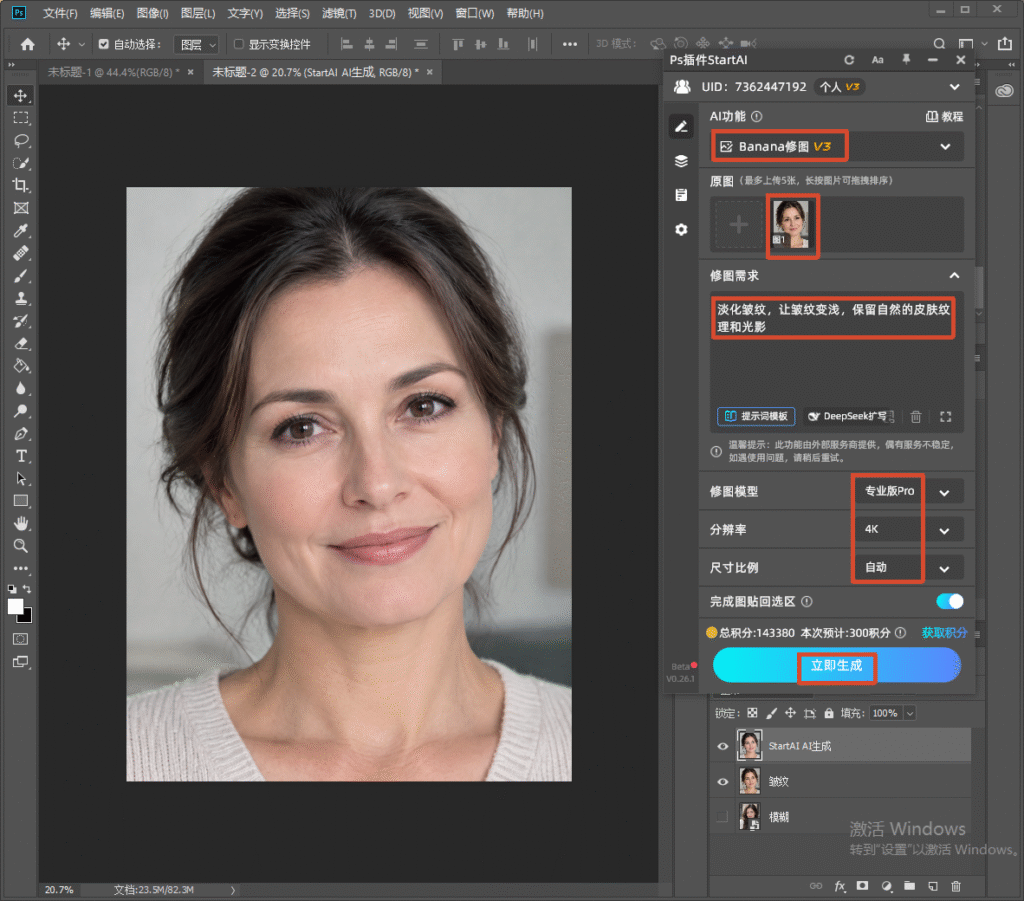Show the 模糊 layer
This screenshot has width=1024, height=901.
tap(722, 817)
